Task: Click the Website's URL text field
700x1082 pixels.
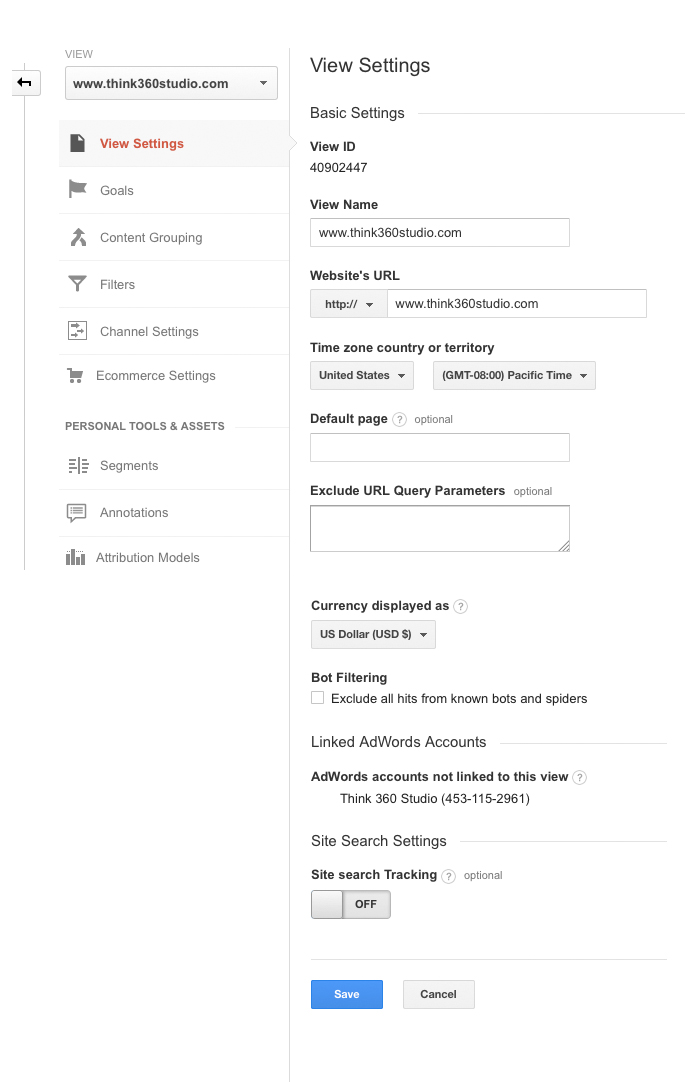Action: [516, 304]
